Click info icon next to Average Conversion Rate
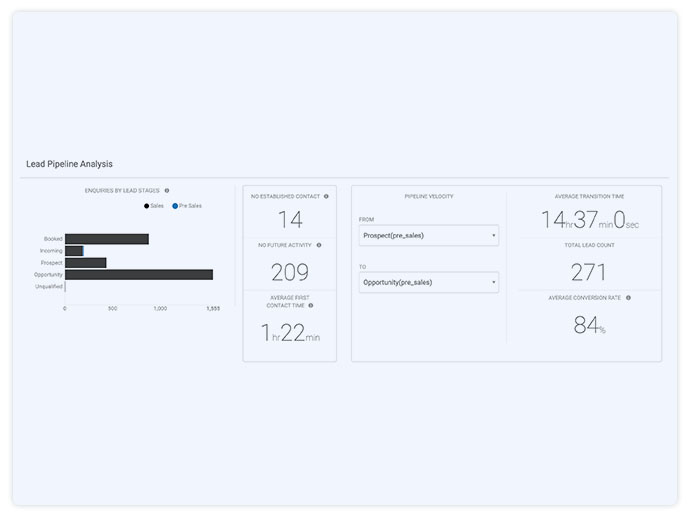 coord(628,298)
